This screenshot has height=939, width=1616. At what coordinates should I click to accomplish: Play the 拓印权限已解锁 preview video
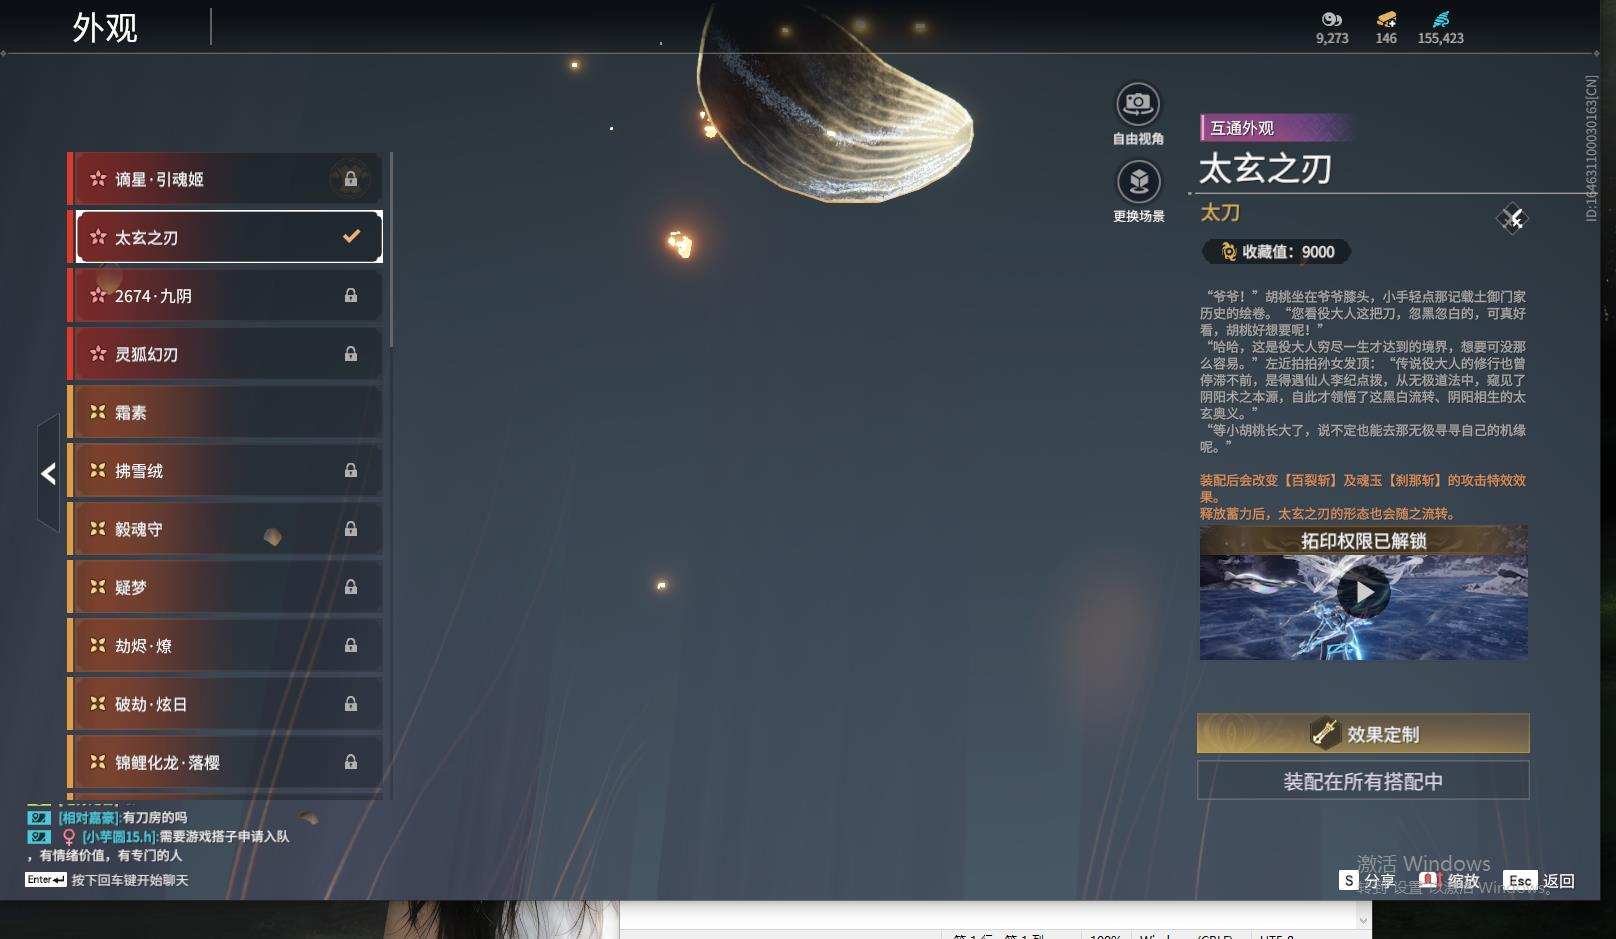coord(1363,592)
